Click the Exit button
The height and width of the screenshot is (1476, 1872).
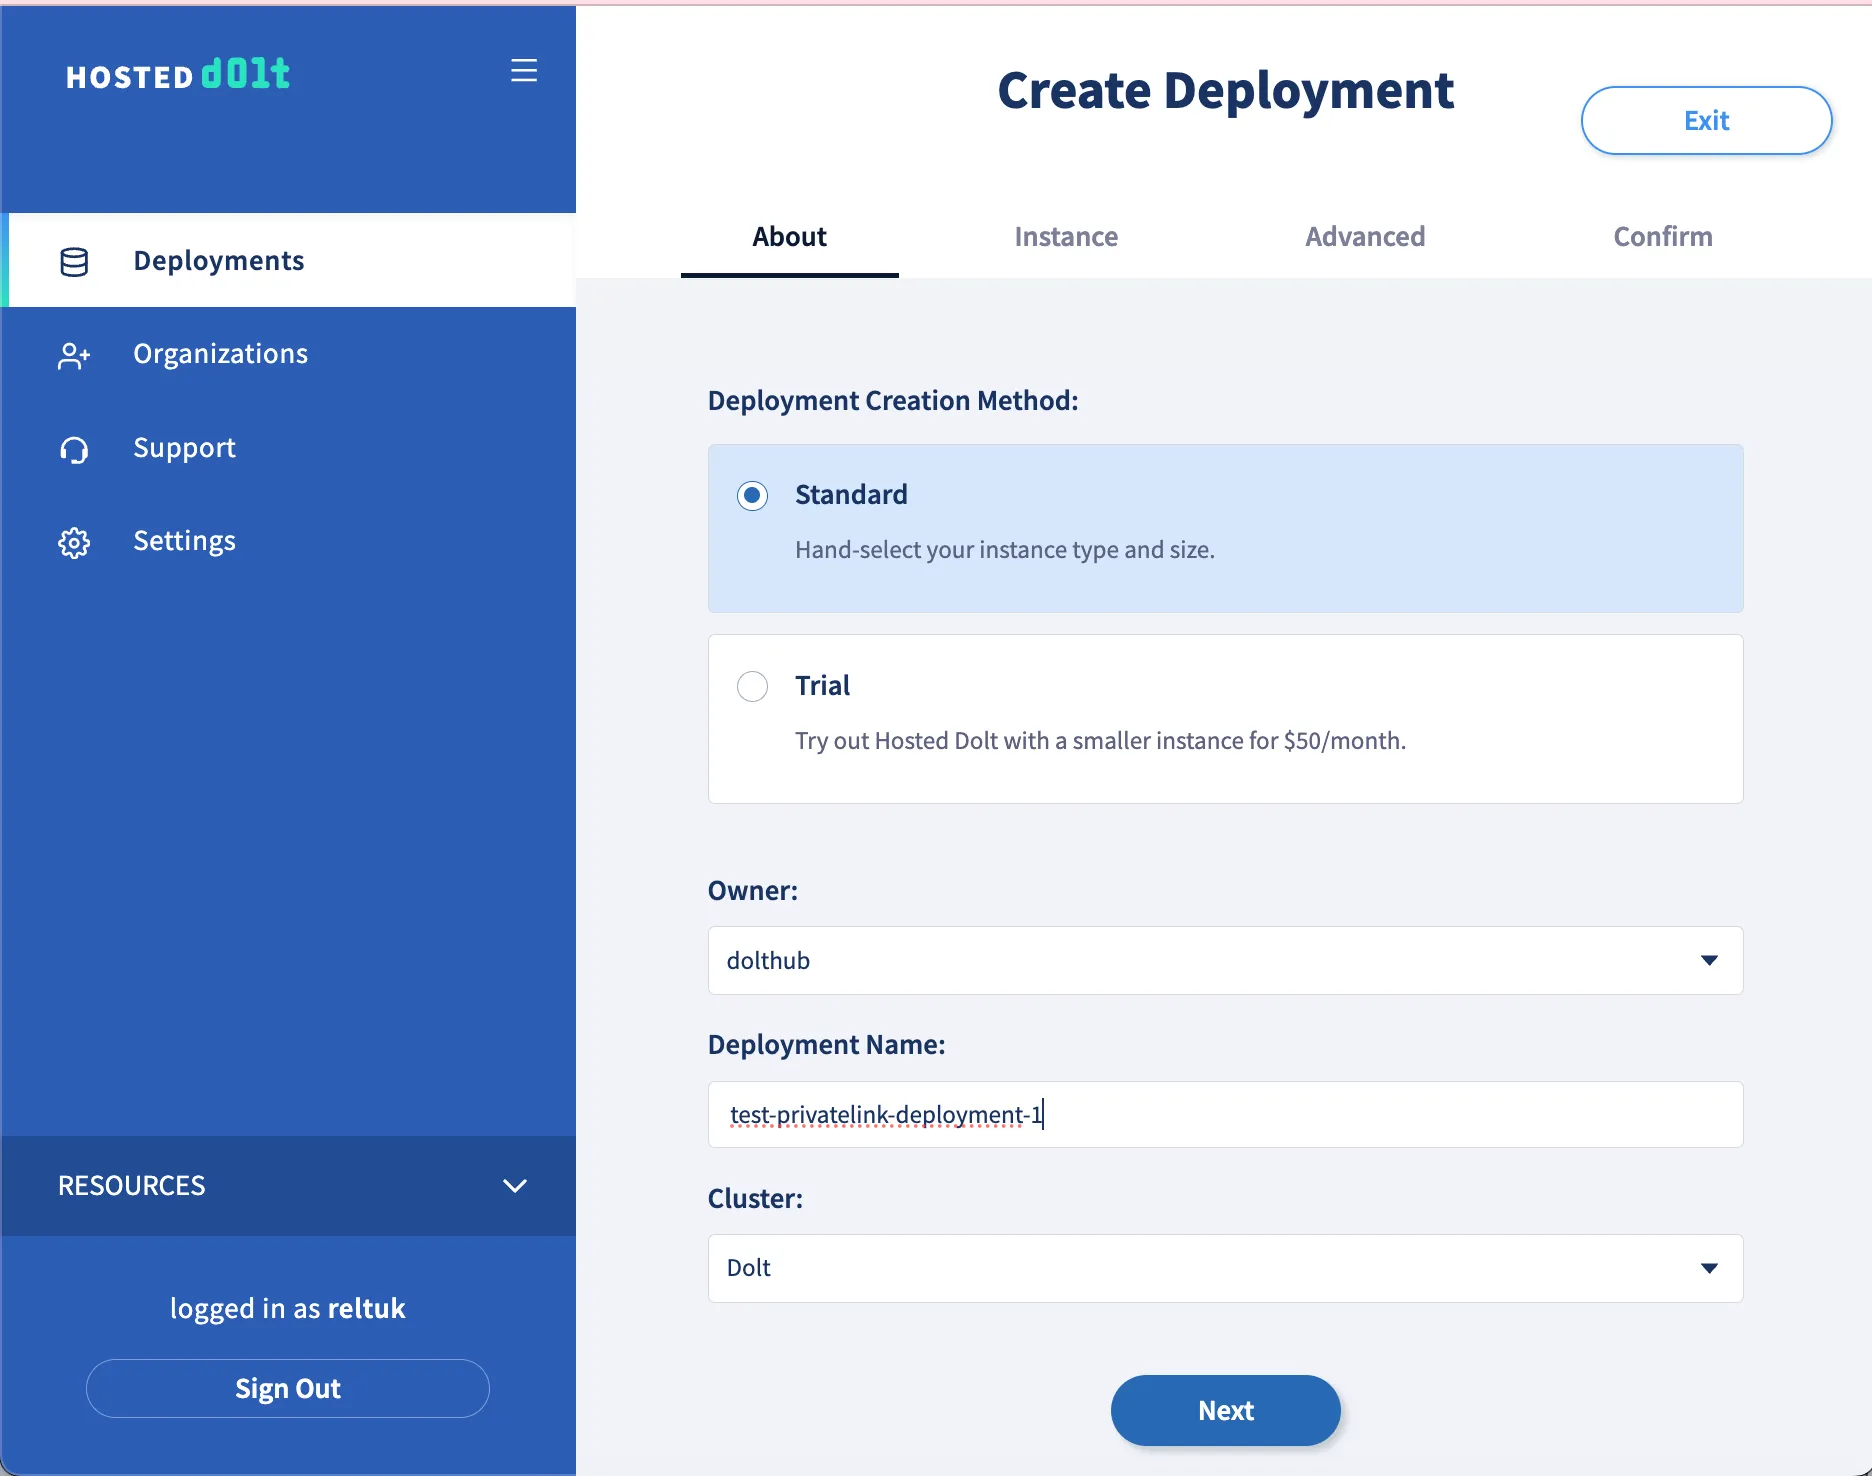(x=1706, y=120)
